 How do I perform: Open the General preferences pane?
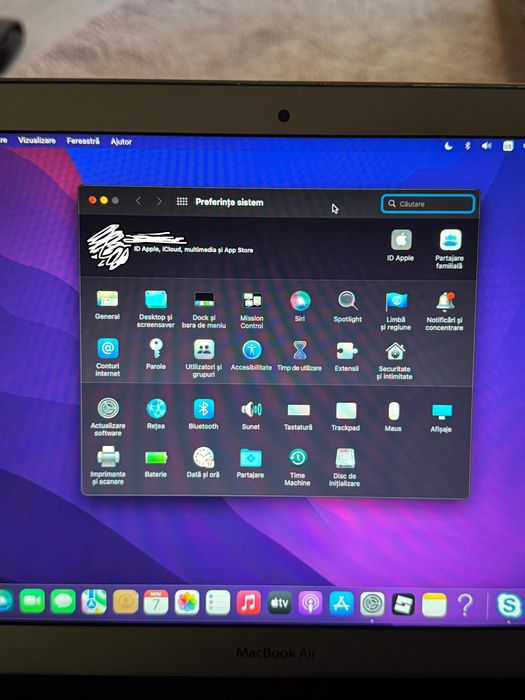(x=107, y=304)
